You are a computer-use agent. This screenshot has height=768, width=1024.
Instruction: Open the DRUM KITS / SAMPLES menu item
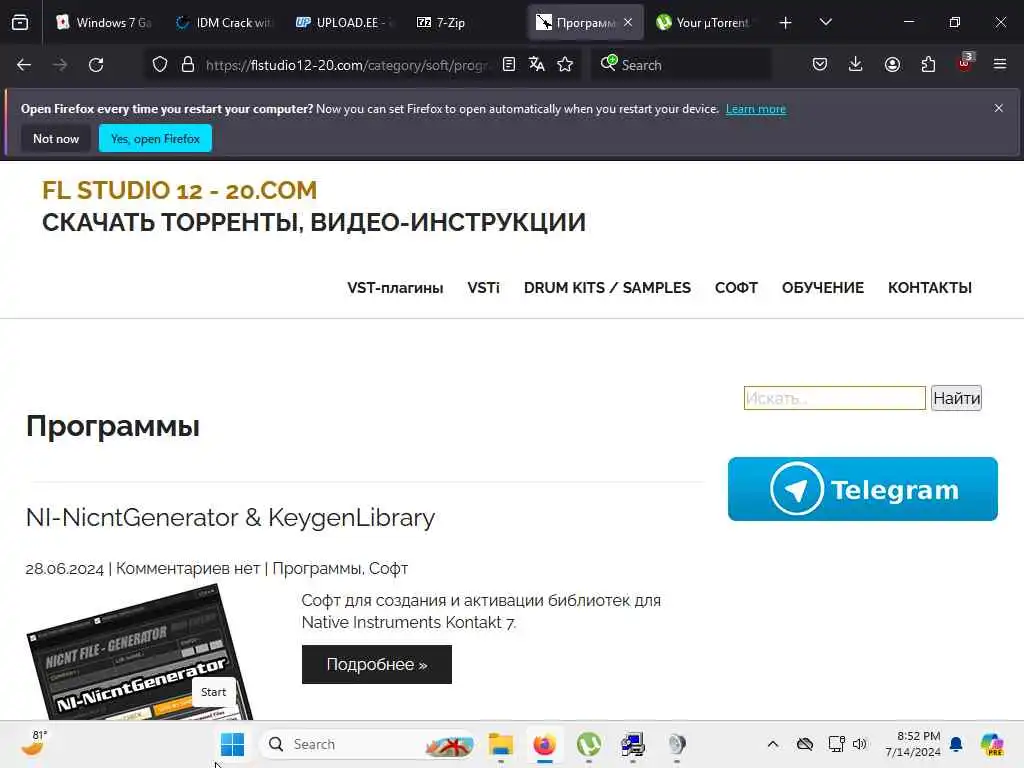pos(607,288)
